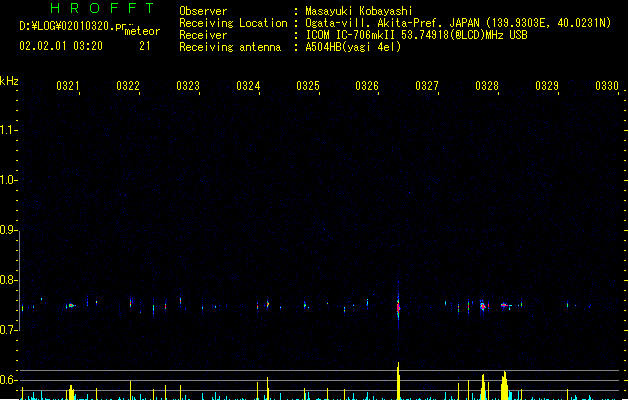Click the 0323 time marker
Screen dimensions: 629x400
[187, 85]
